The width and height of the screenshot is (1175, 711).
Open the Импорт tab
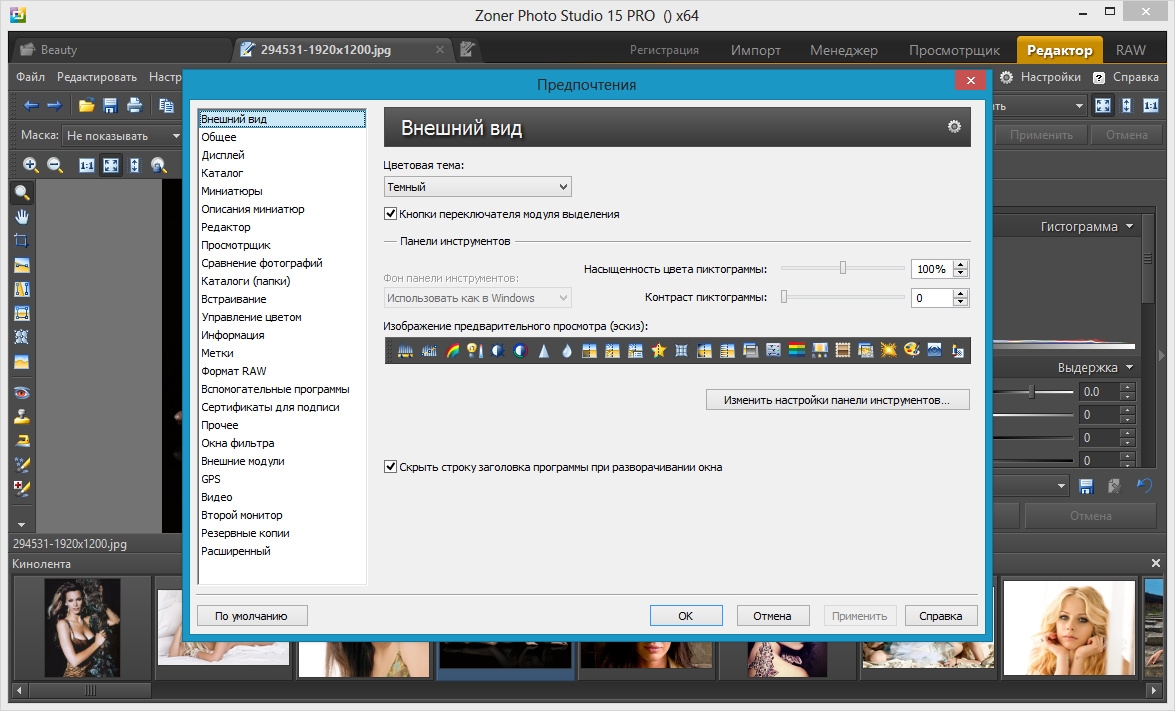click(x=755, y=50)
